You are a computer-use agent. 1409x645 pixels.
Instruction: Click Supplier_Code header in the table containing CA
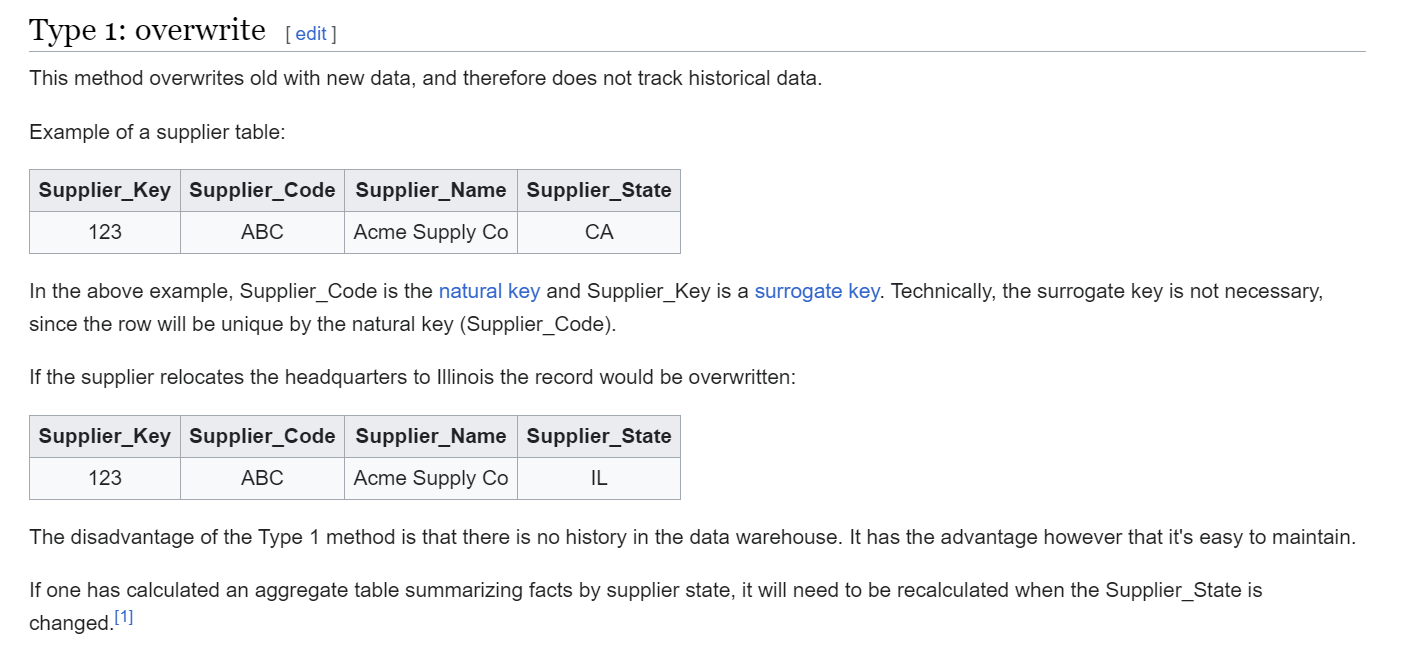pos(262,190)
